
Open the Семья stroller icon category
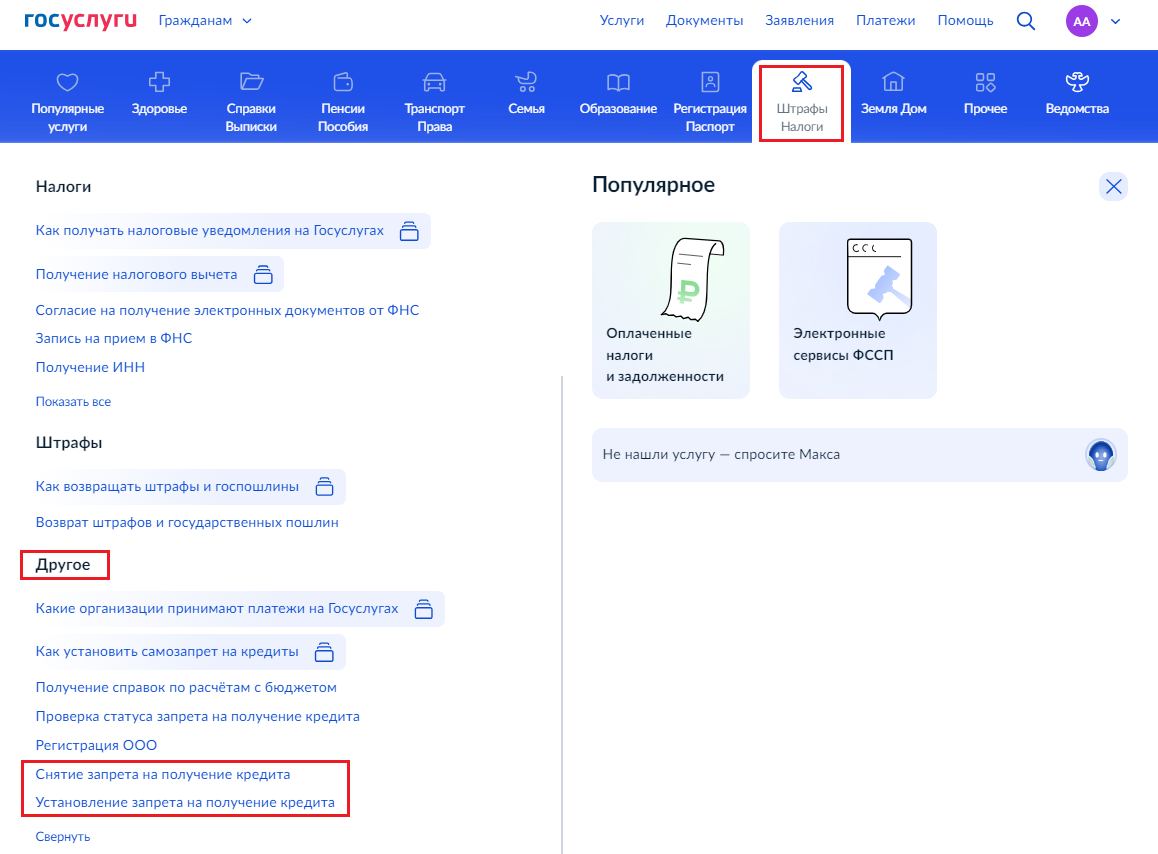coord(527,81)
